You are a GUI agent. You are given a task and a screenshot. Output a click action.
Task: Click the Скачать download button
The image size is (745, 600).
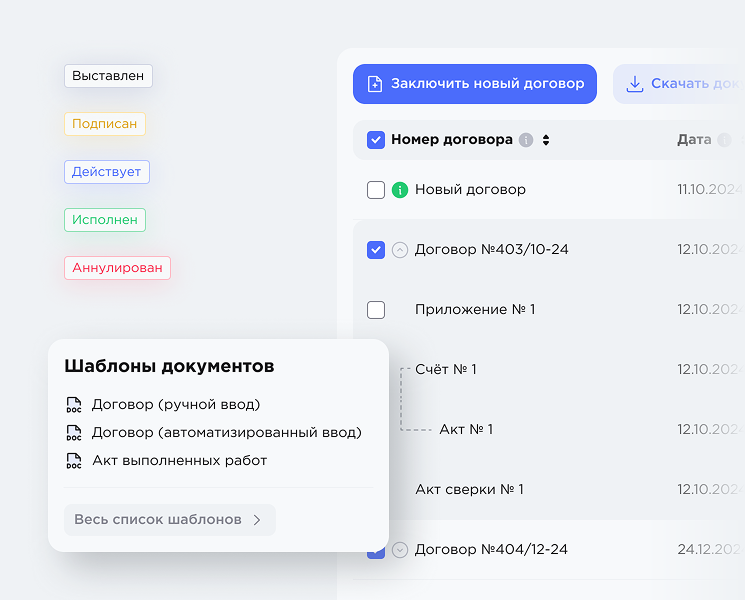point(680,84)
